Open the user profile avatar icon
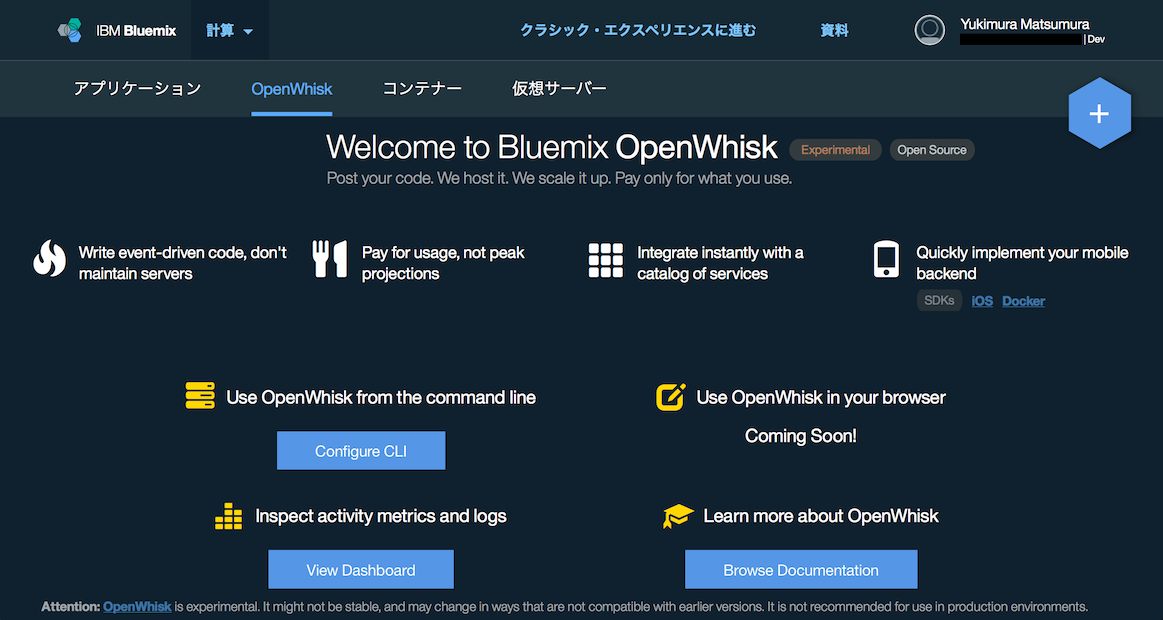This screenshot has height=620, width=1163. click(x=929, y=30)
